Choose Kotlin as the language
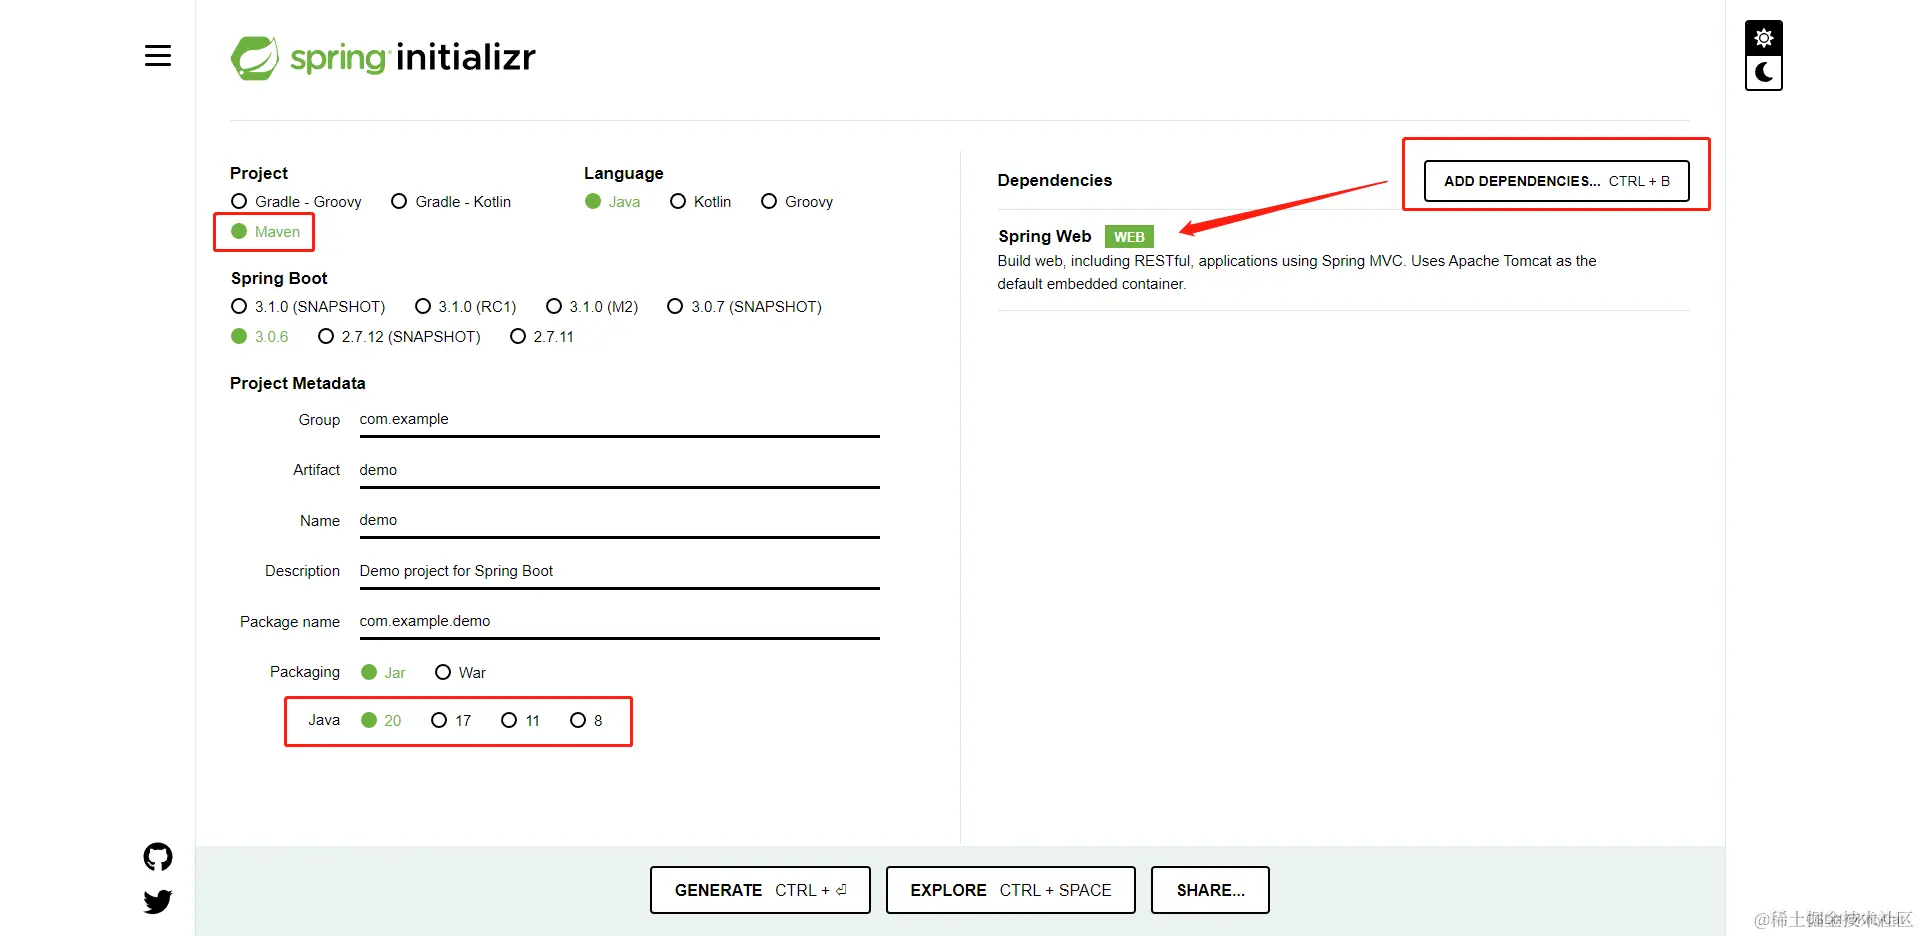The width and height of the screenshot is (1920, 936). (700, 202)
